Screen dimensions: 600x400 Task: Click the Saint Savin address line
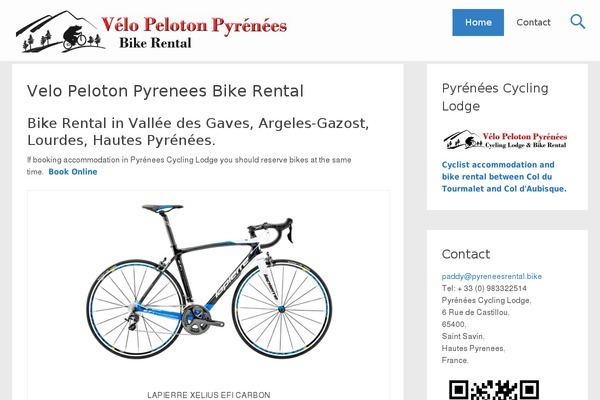click(465, 336)
